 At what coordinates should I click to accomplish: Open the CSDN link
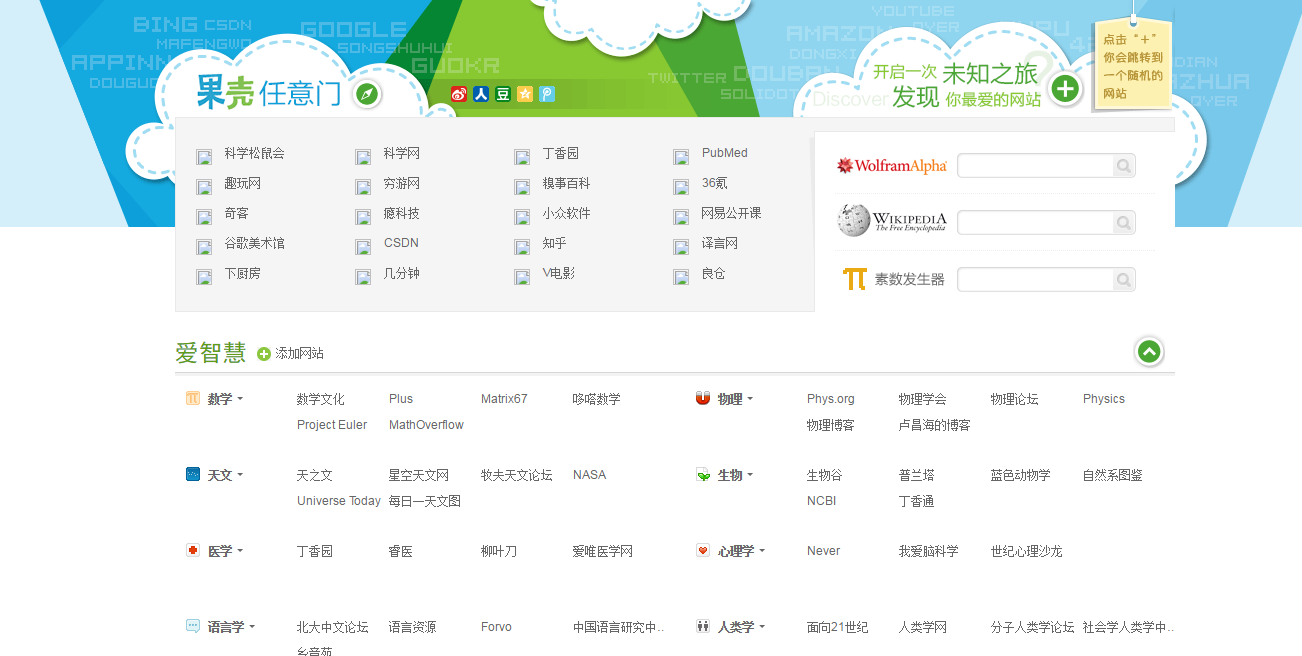pos(401,243)
